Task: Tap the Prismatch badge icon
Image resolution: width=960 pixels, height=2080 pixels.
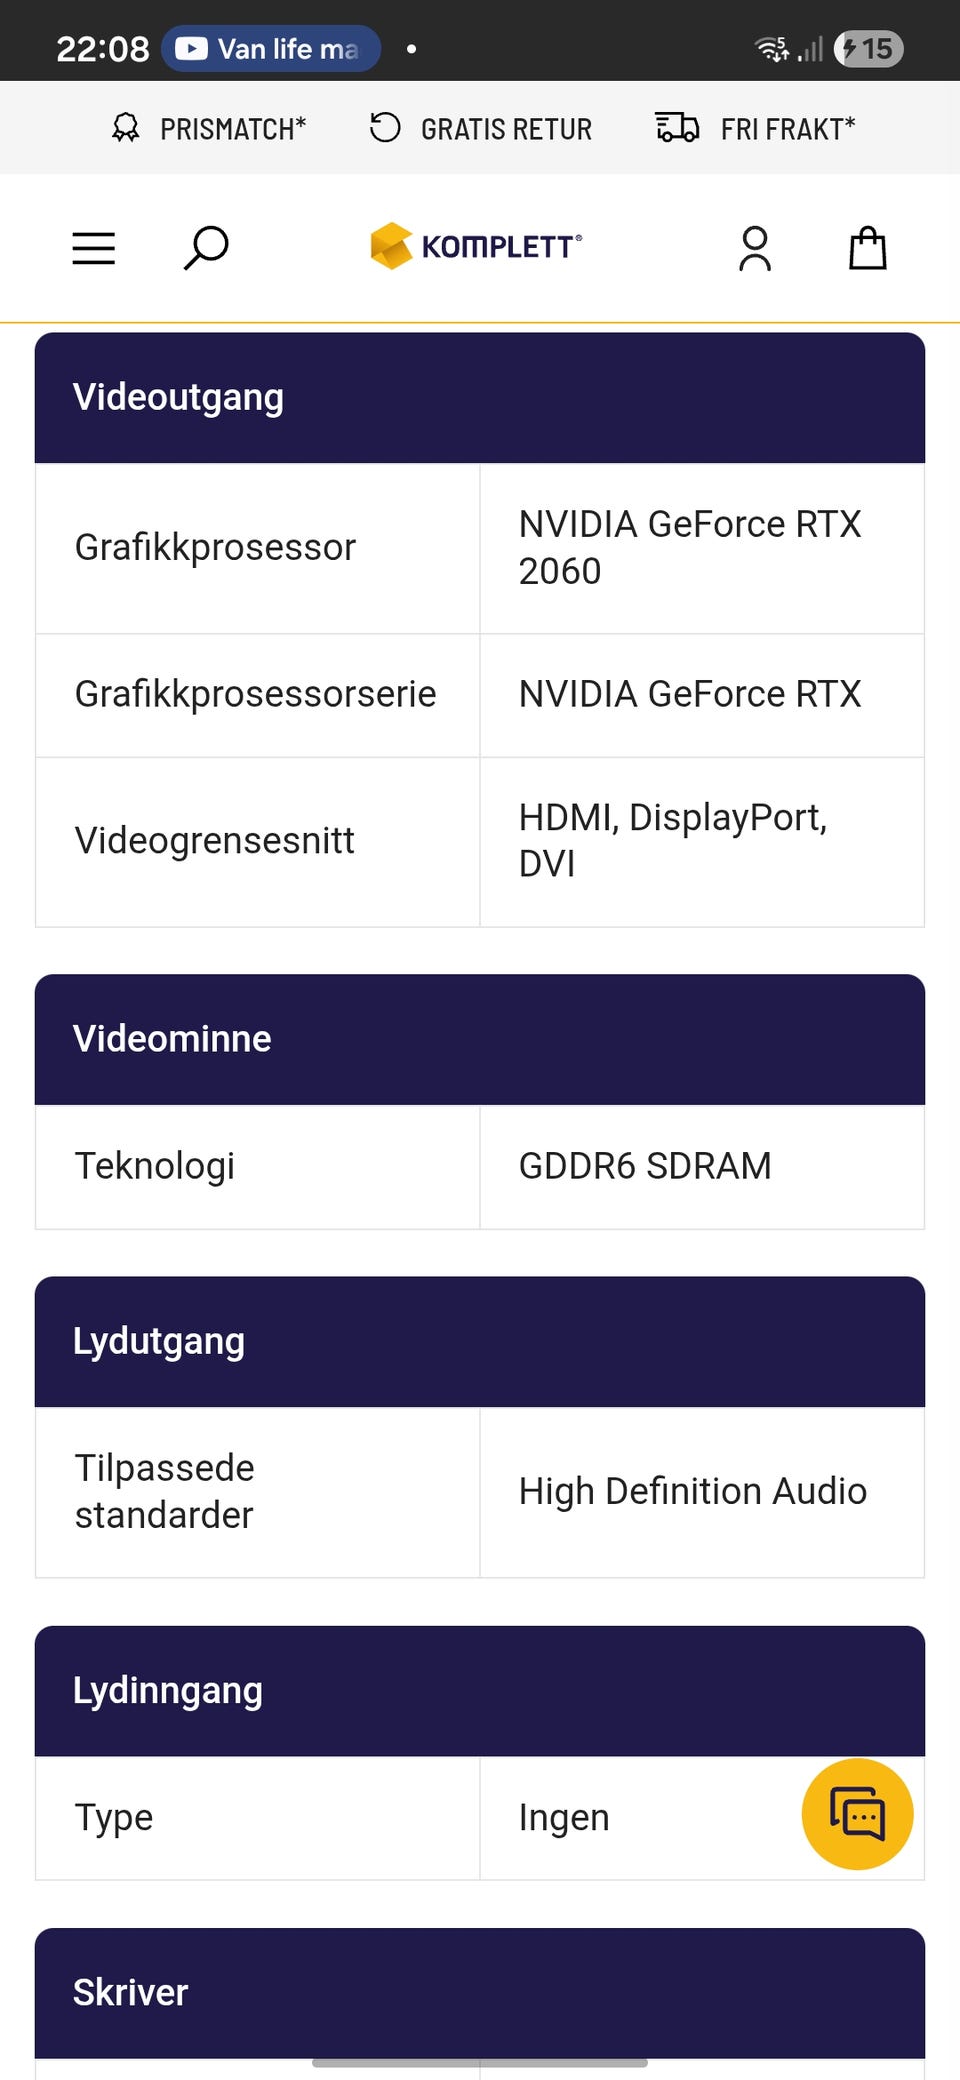Action: [x=126, y=128]
